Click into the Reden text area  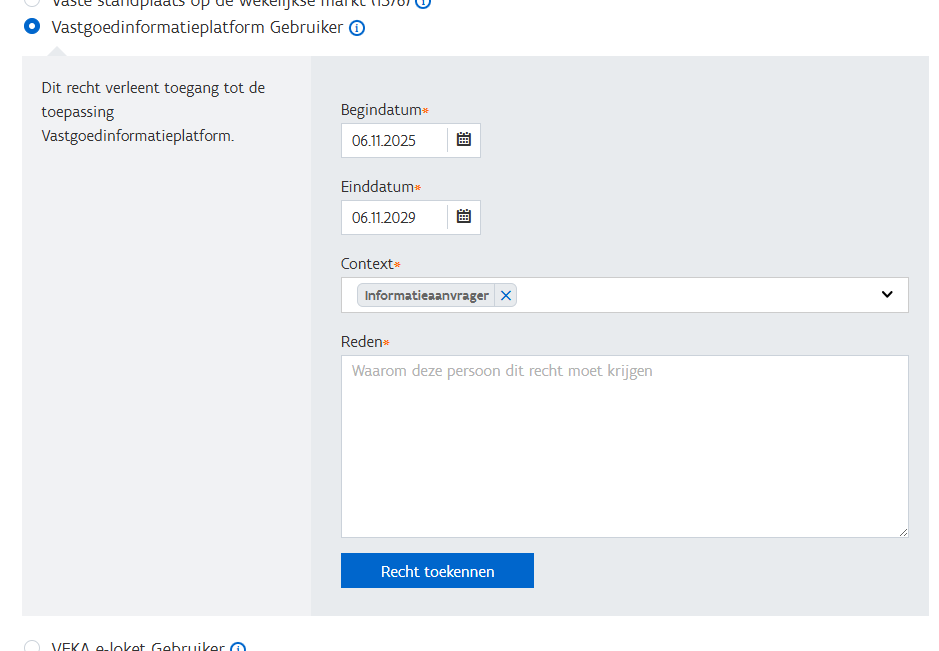[624, 446]
